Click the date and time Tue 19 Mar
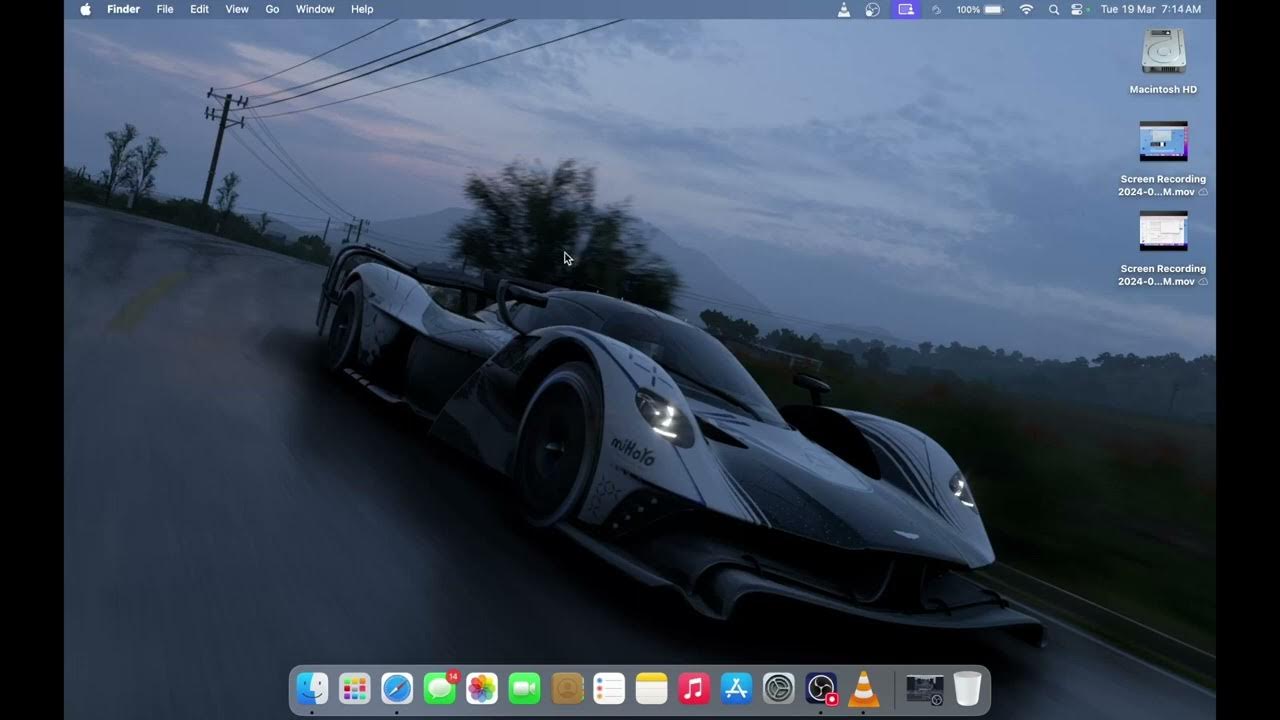 pyautogui.click(x=1151, y=9)
